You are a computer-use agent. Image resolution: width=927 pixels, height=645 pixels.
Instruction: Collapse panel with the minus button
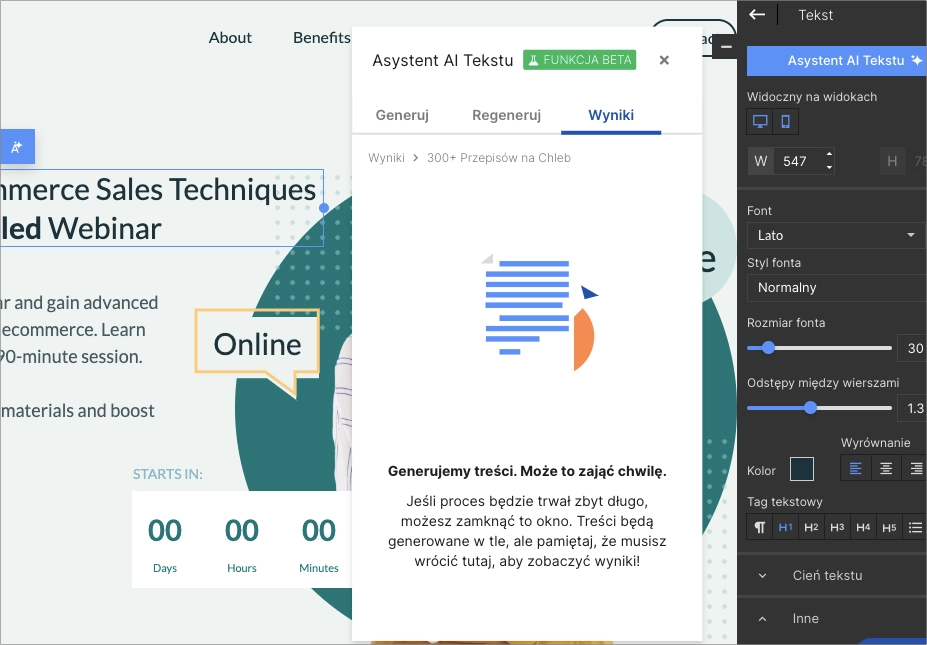pyautogui.click(x=726, y=47)
